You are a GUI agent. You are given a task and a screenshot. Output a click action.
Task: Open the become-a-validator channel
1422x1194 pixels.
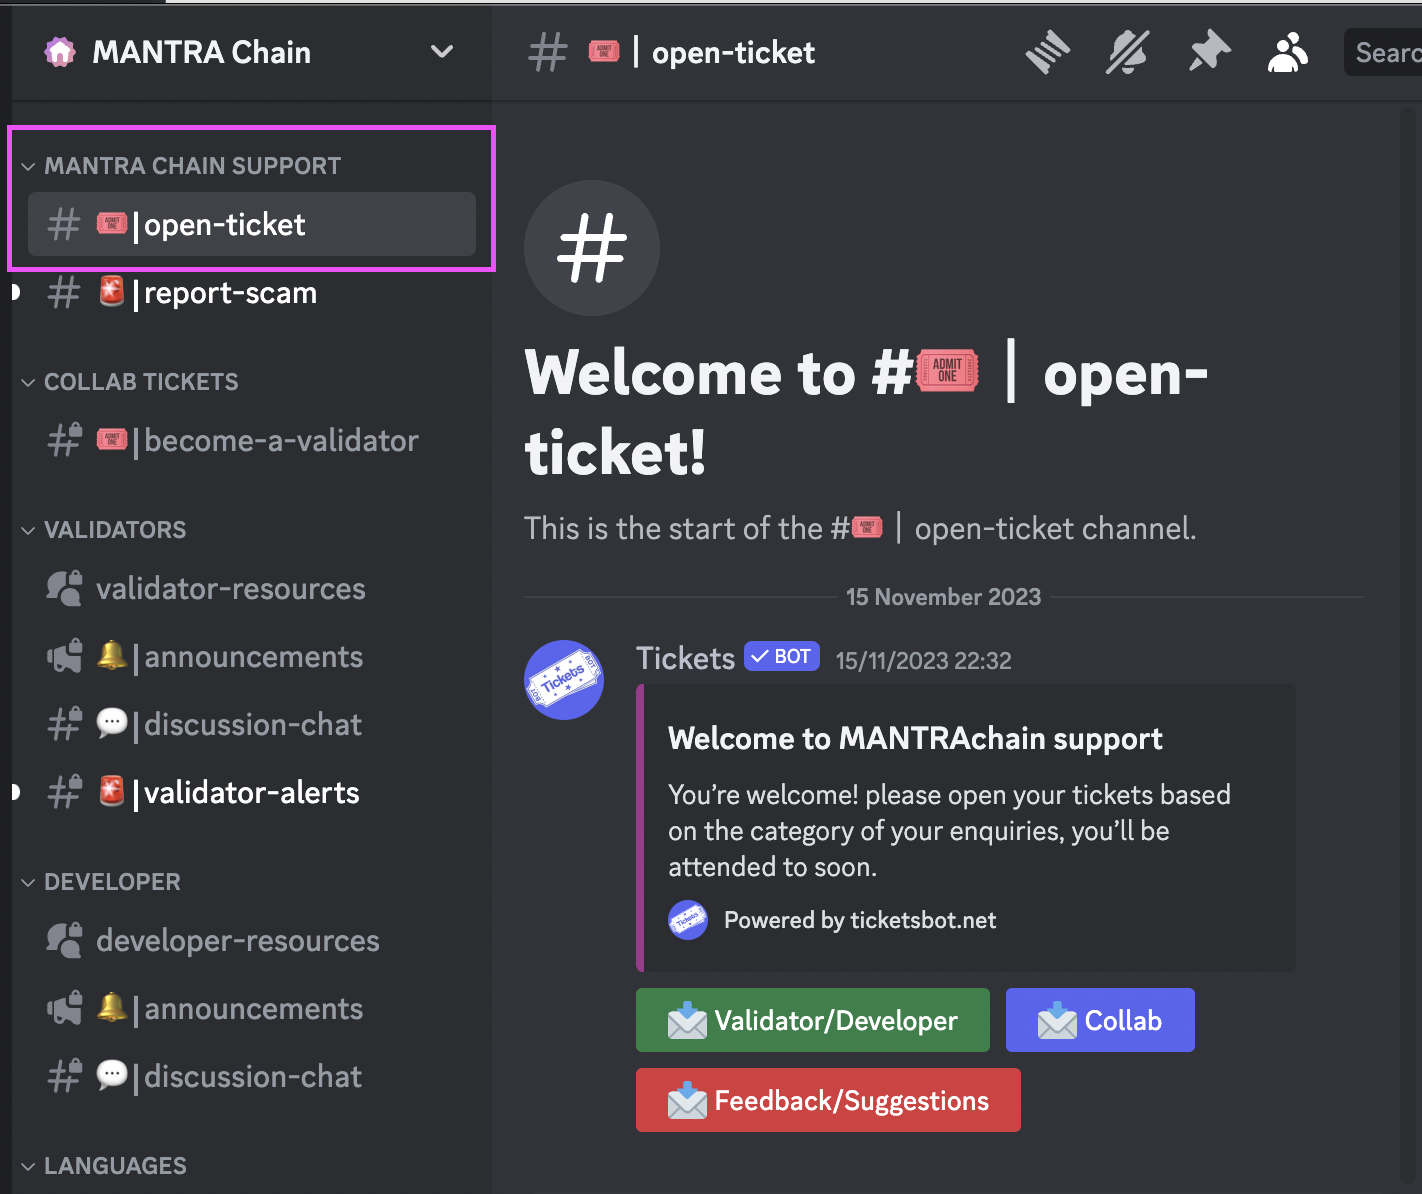point(280,441)
